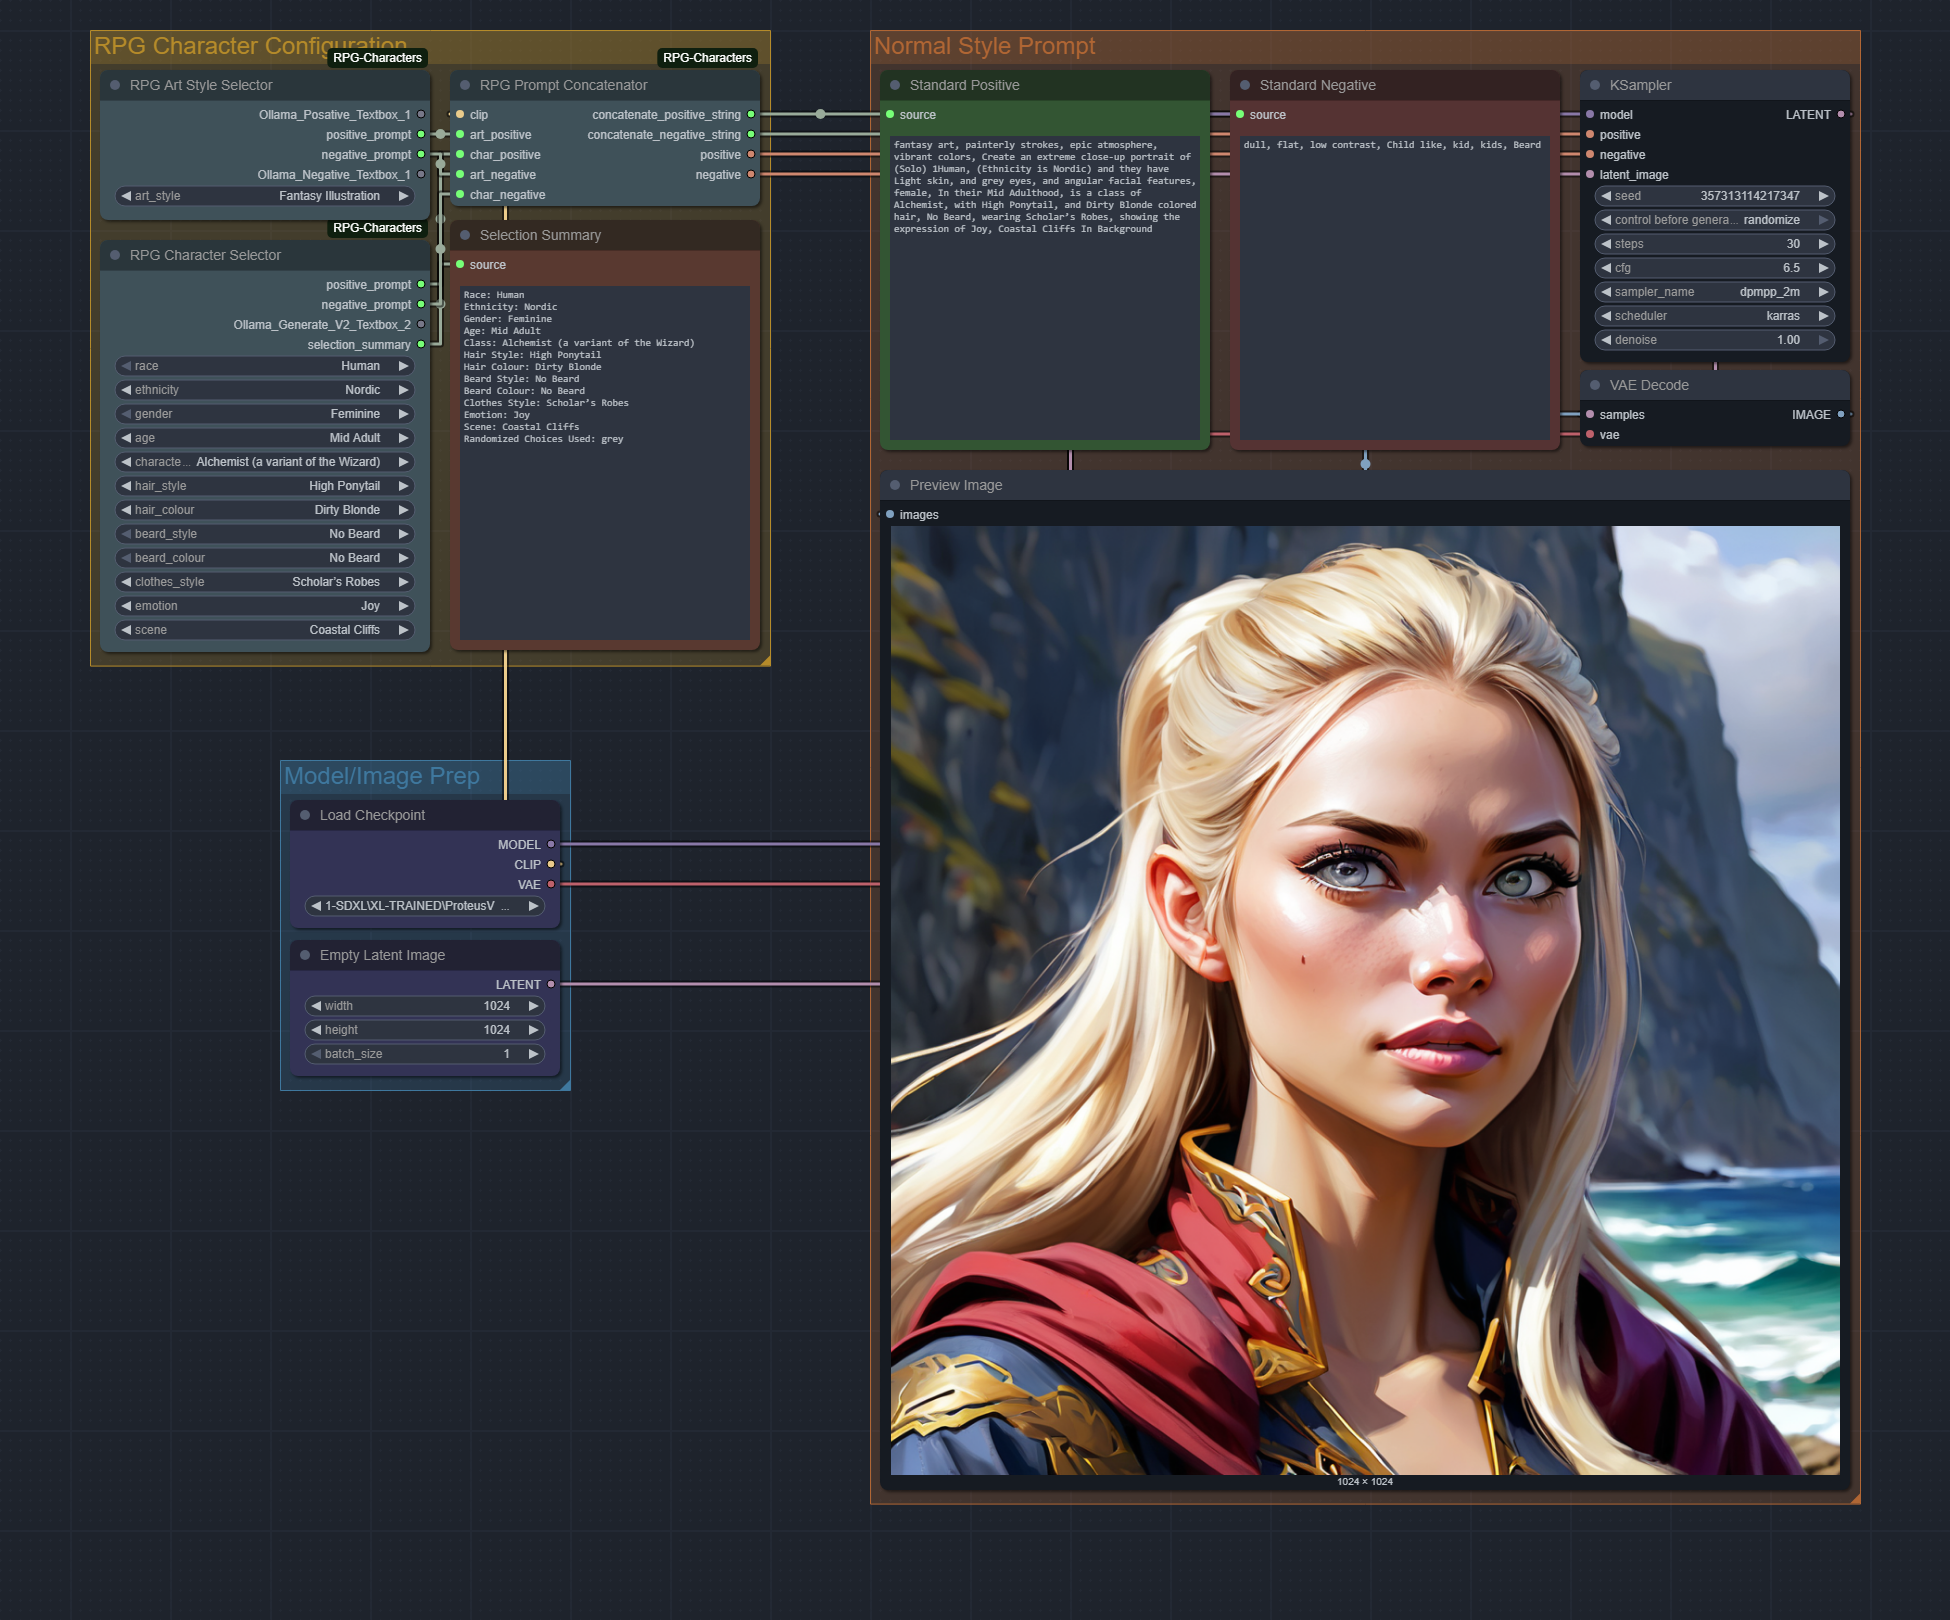Click the clip input socket on Concatenator
1950x1620 pixels.
point(460,115)
